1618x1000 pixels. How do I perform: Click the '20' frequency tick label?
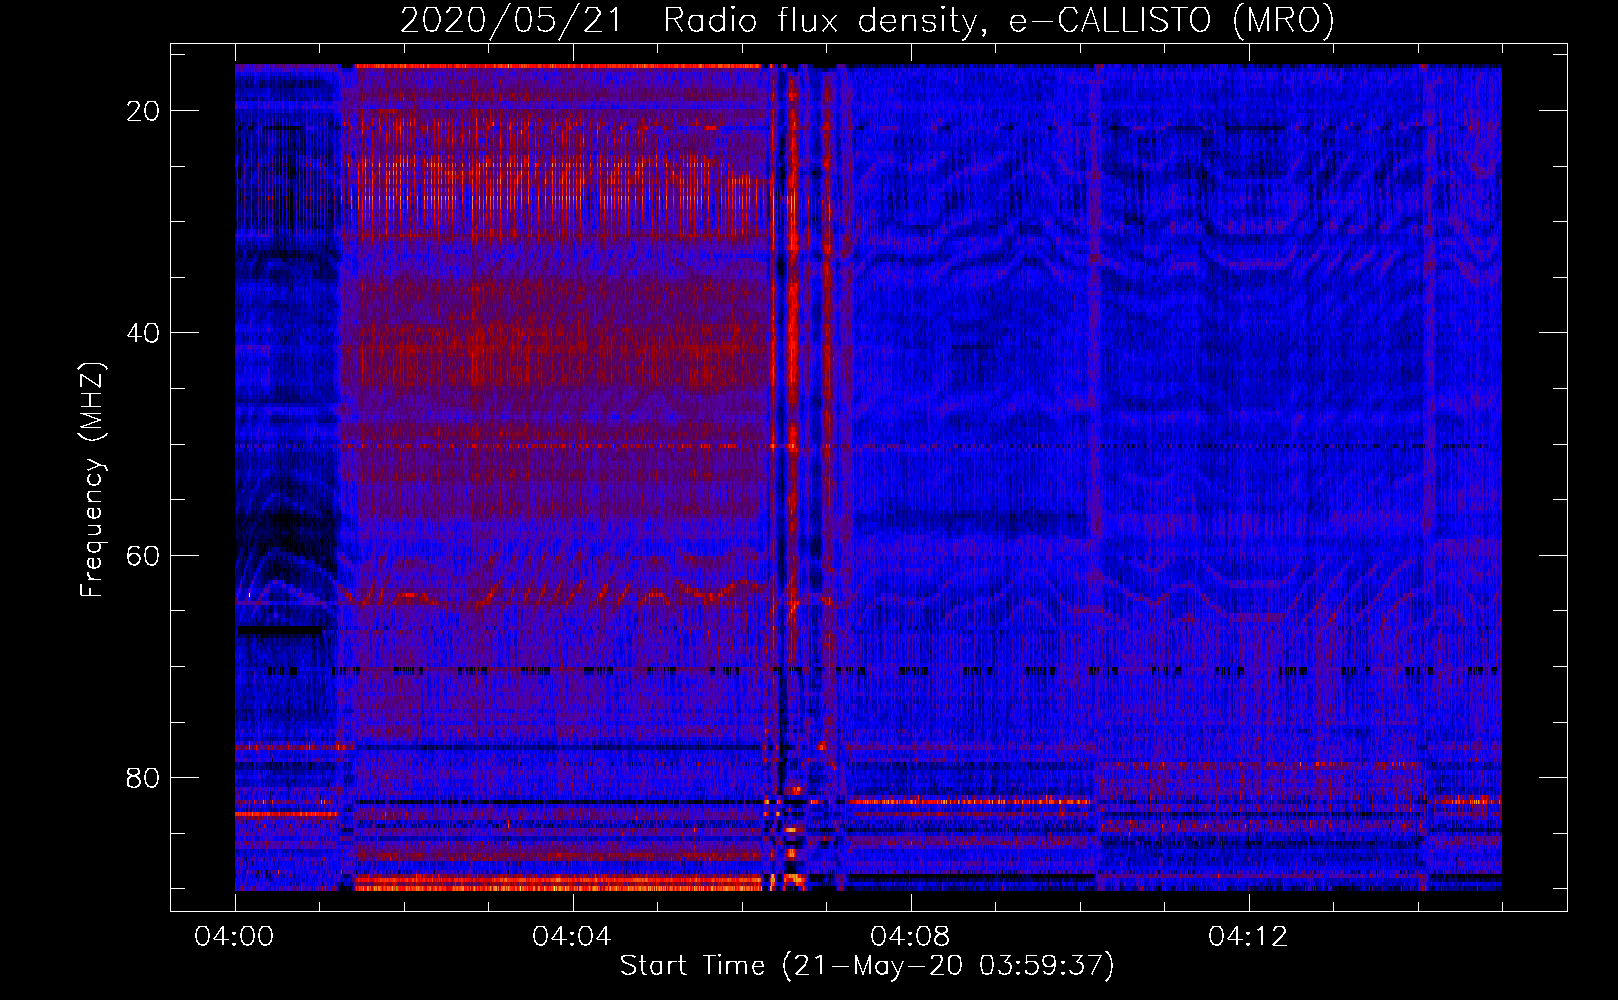tap(143, 111)
